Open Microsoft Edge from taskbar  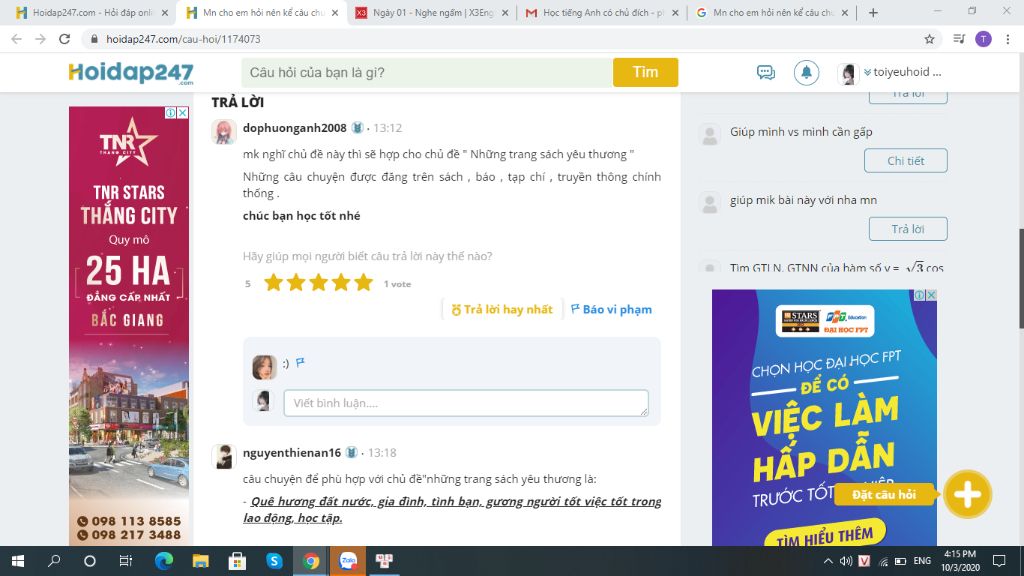(164, 561)
